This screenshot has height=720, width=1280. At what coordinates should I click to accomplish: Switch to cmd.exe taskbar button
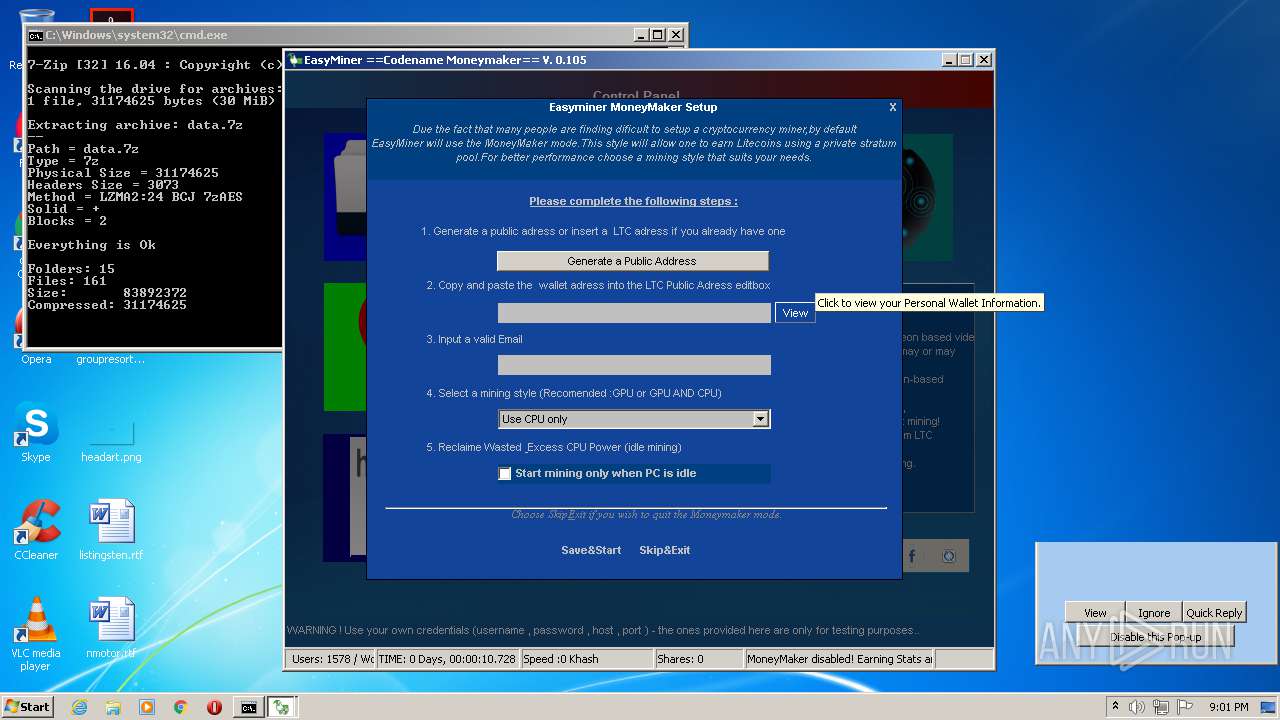(x=248, y=707)
